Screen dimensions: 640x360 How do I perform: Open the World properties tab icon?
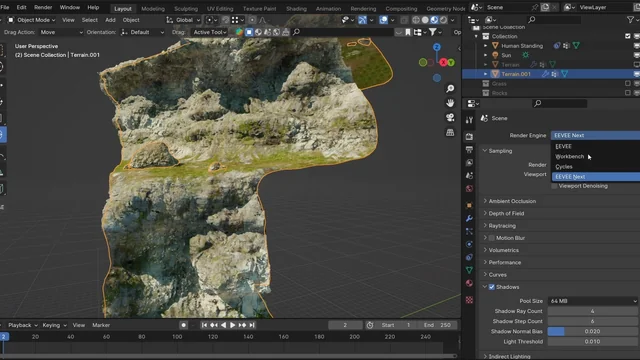(469, 189)
